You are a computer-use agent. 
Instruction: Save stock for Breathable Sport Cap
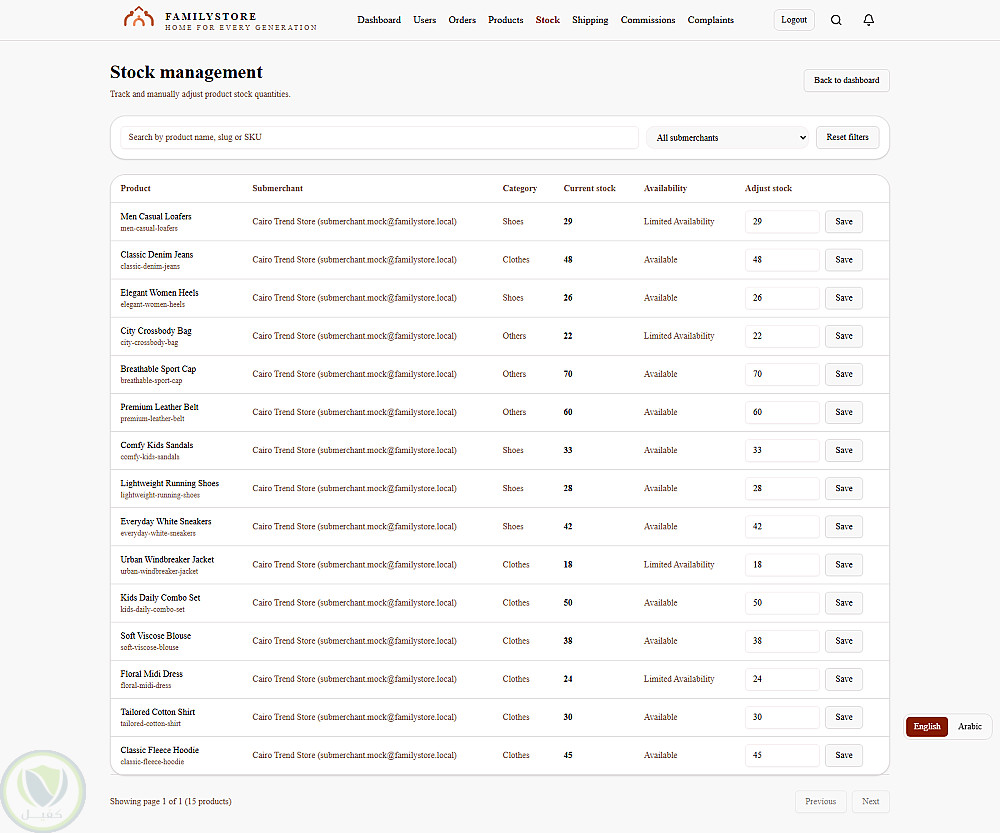pyautogui.click(x=844, y=374)
